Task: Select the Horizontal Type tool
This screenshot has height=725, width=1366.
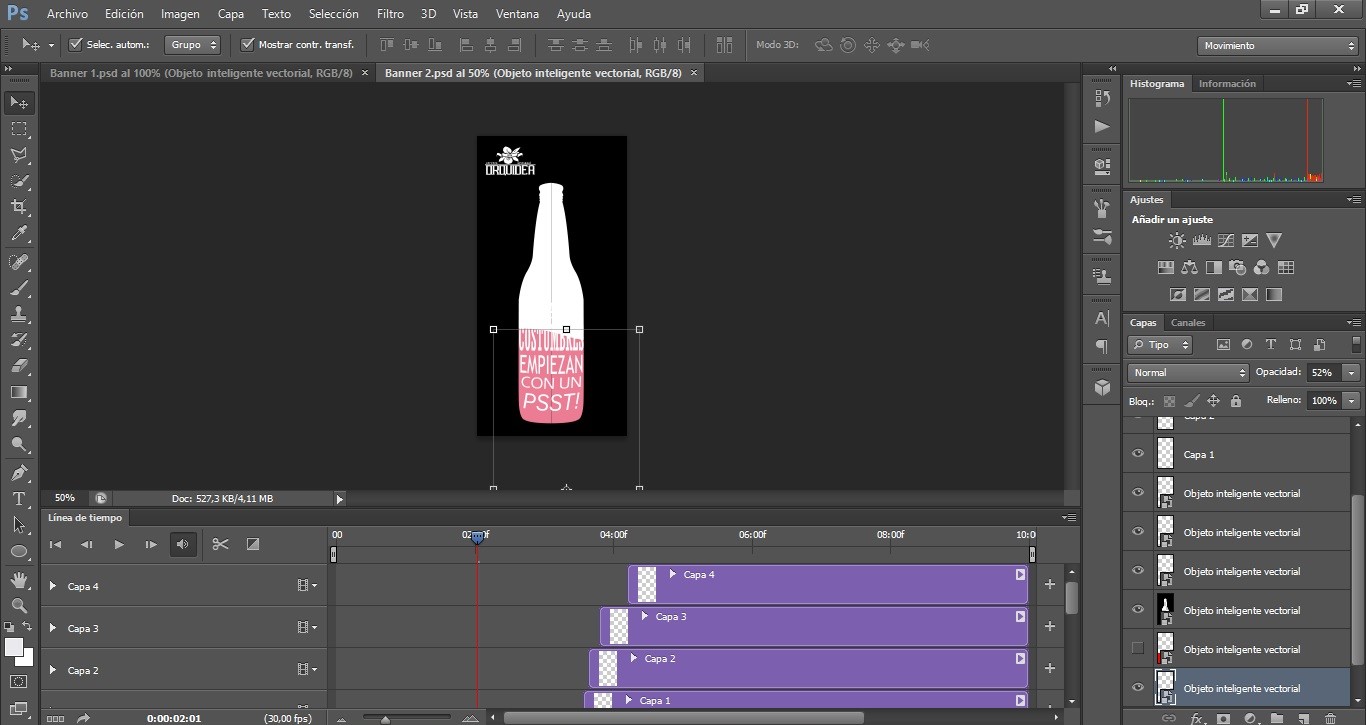Action: coord(19,498)
